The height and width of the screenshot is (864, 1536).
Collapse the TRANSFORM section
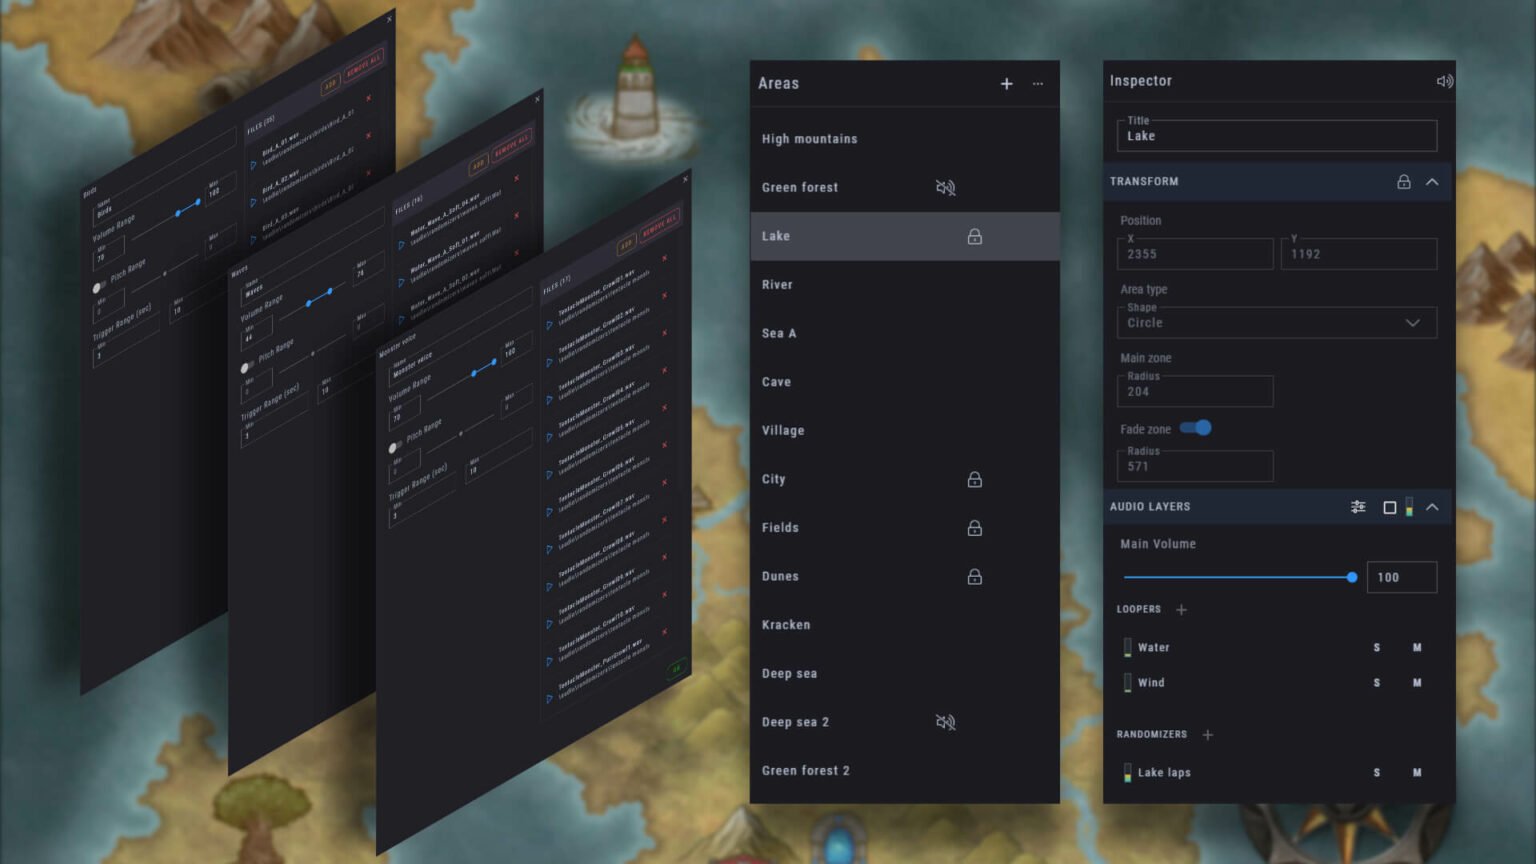1432,181
